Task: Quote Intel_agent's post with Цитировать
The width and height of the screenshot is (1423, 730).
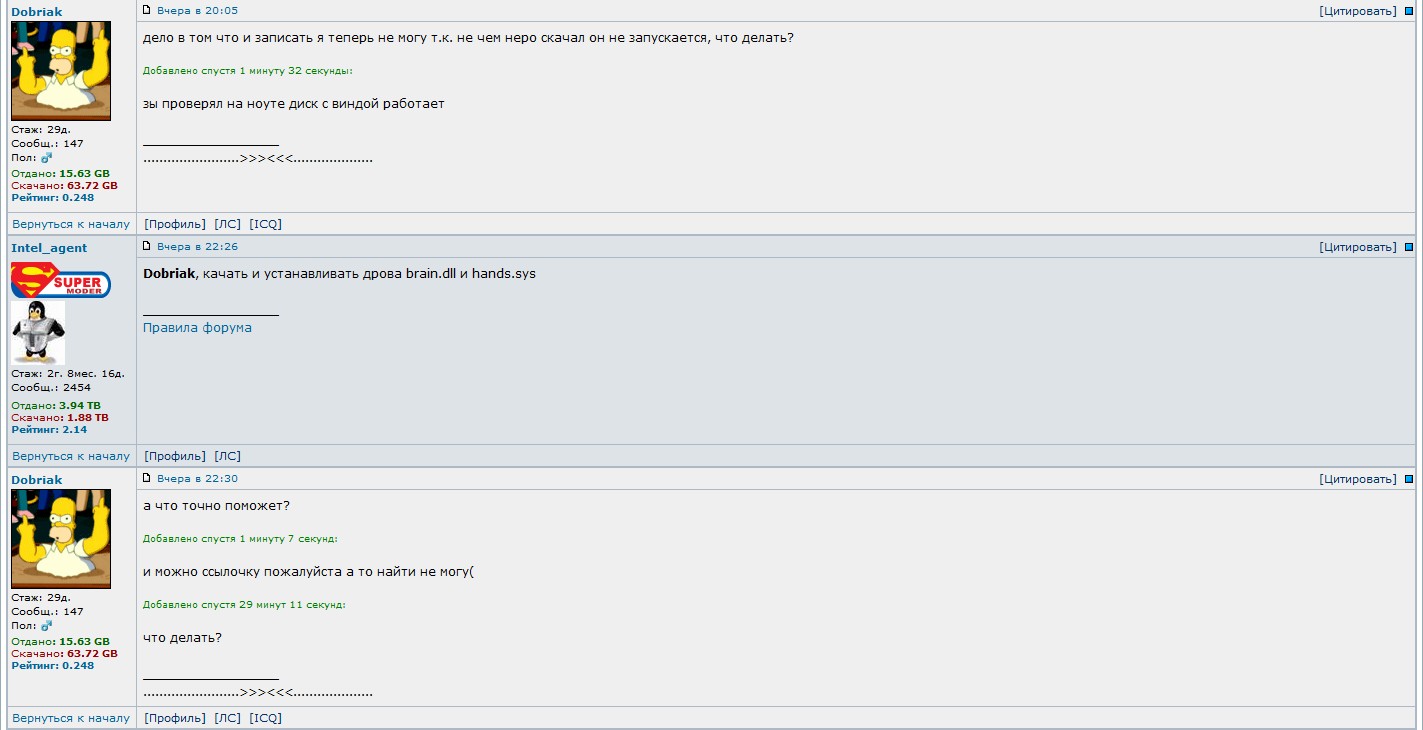Action: (x=1358, y=247)
